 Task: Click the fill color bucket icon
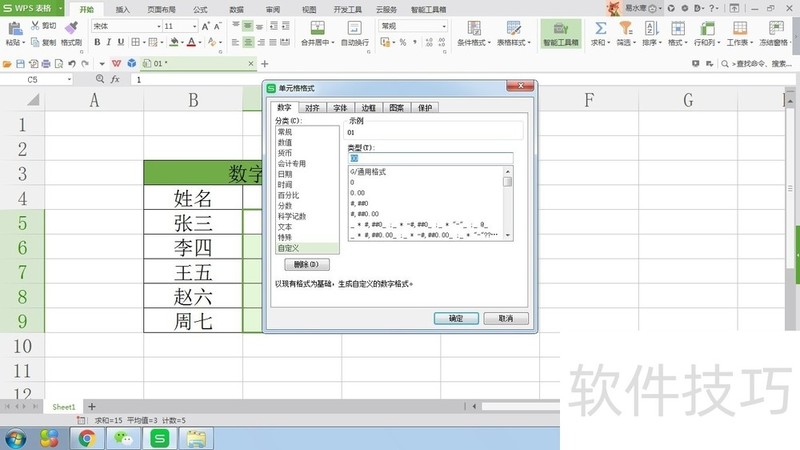pyautogui.click(x=174, y=42)
